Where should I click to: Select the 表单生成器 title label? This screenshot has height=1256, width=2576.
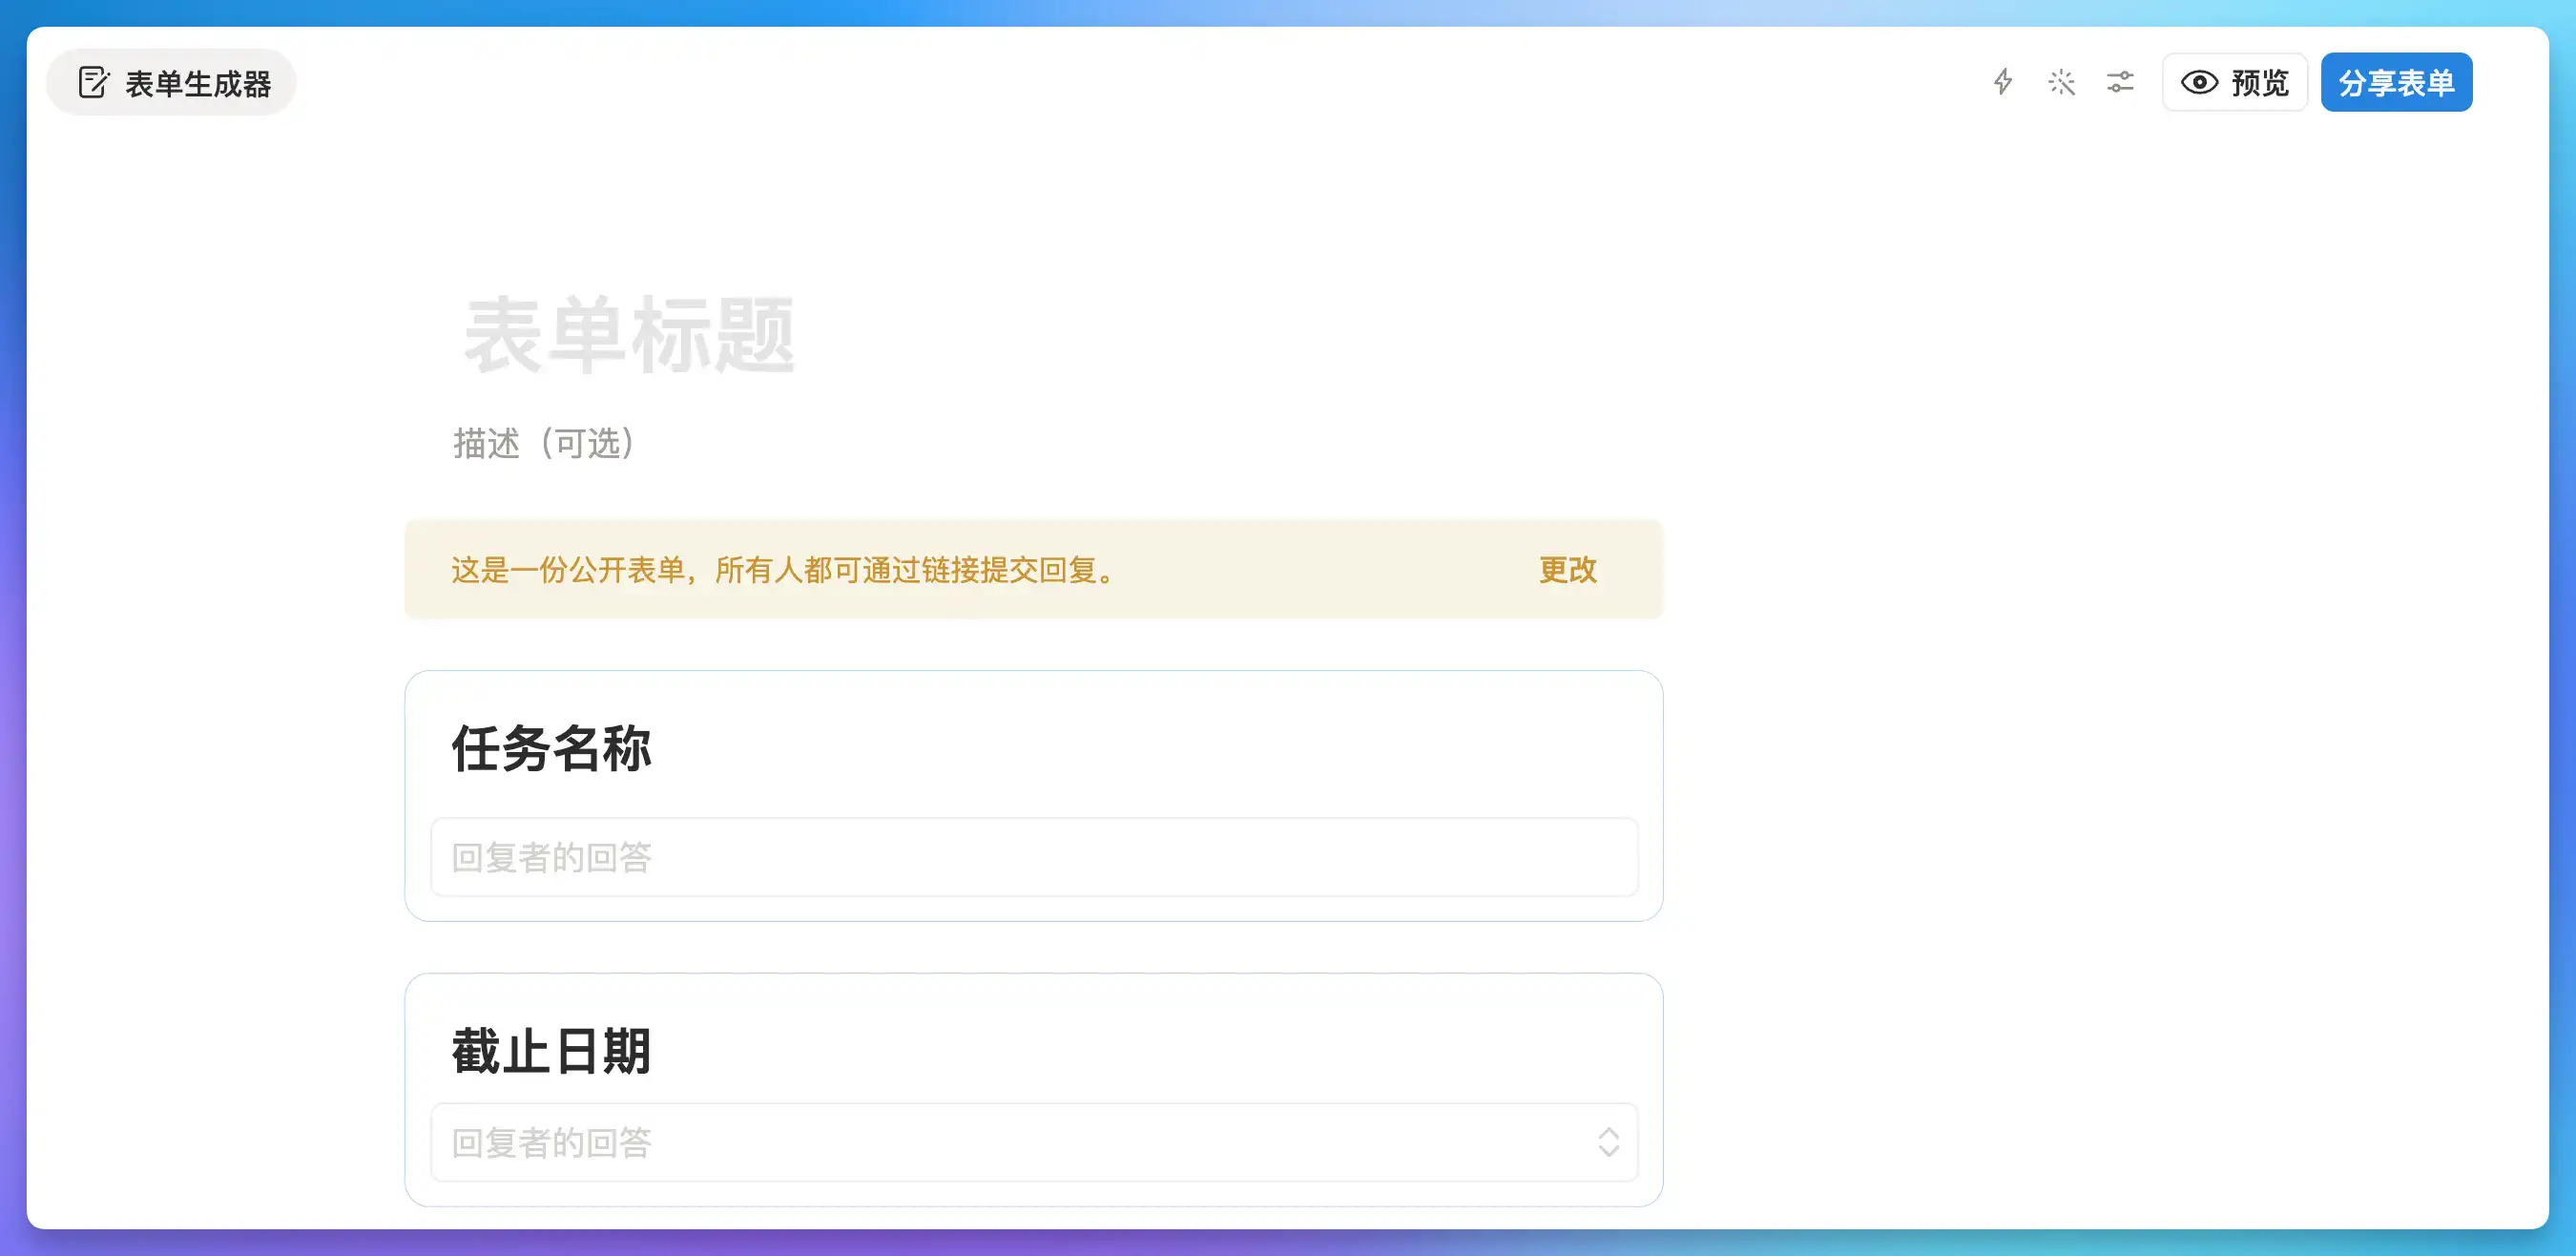[198, 84]
